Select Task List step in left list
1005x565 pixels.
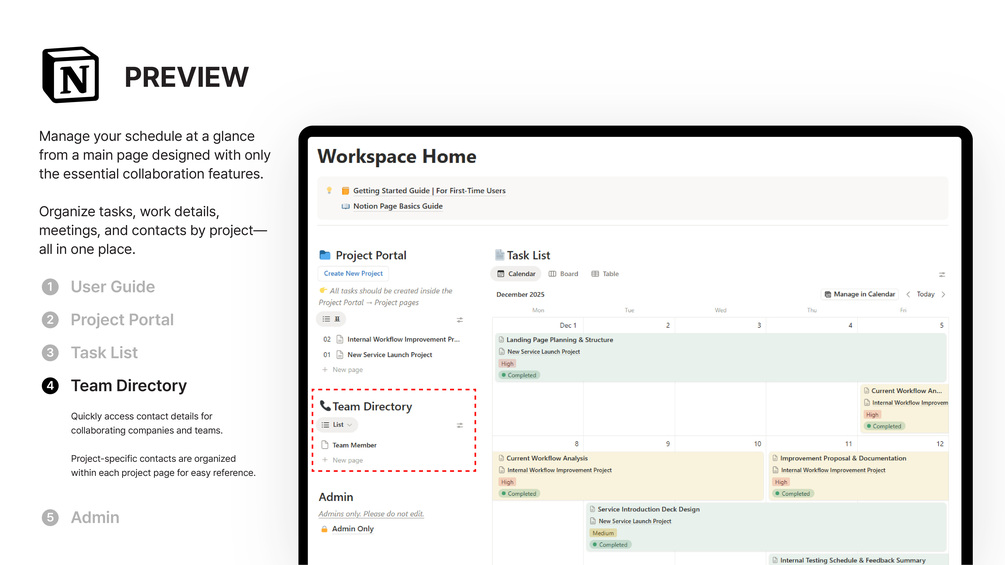point(90,353)
